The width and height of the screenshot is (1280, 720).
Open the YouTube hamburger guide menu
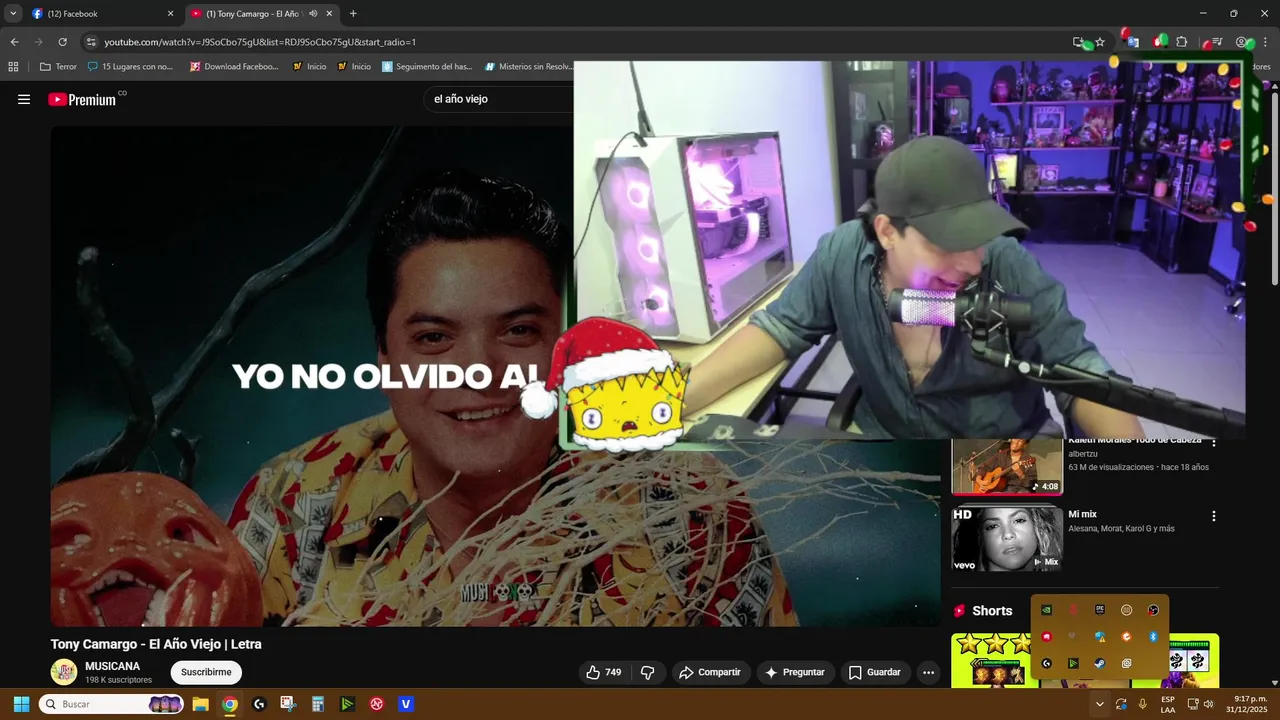coord(24,99)
